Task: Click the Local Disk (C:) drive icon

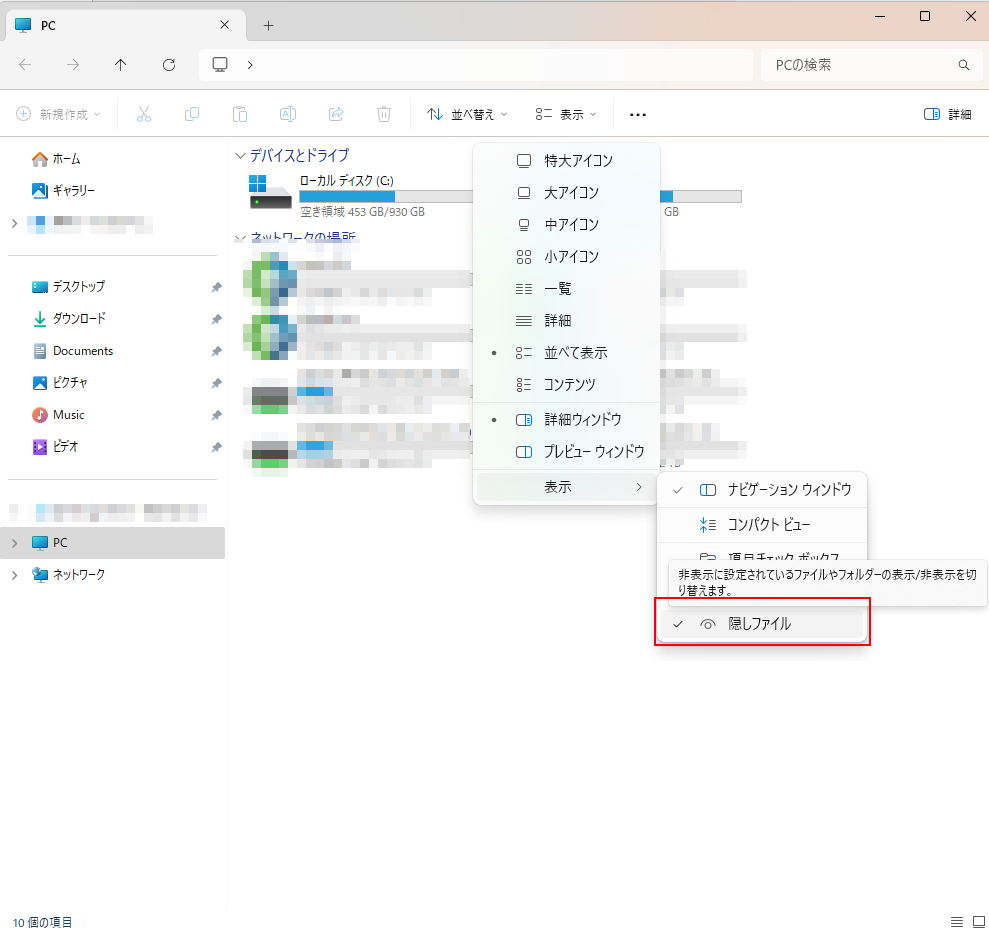Action: (270, 194)
